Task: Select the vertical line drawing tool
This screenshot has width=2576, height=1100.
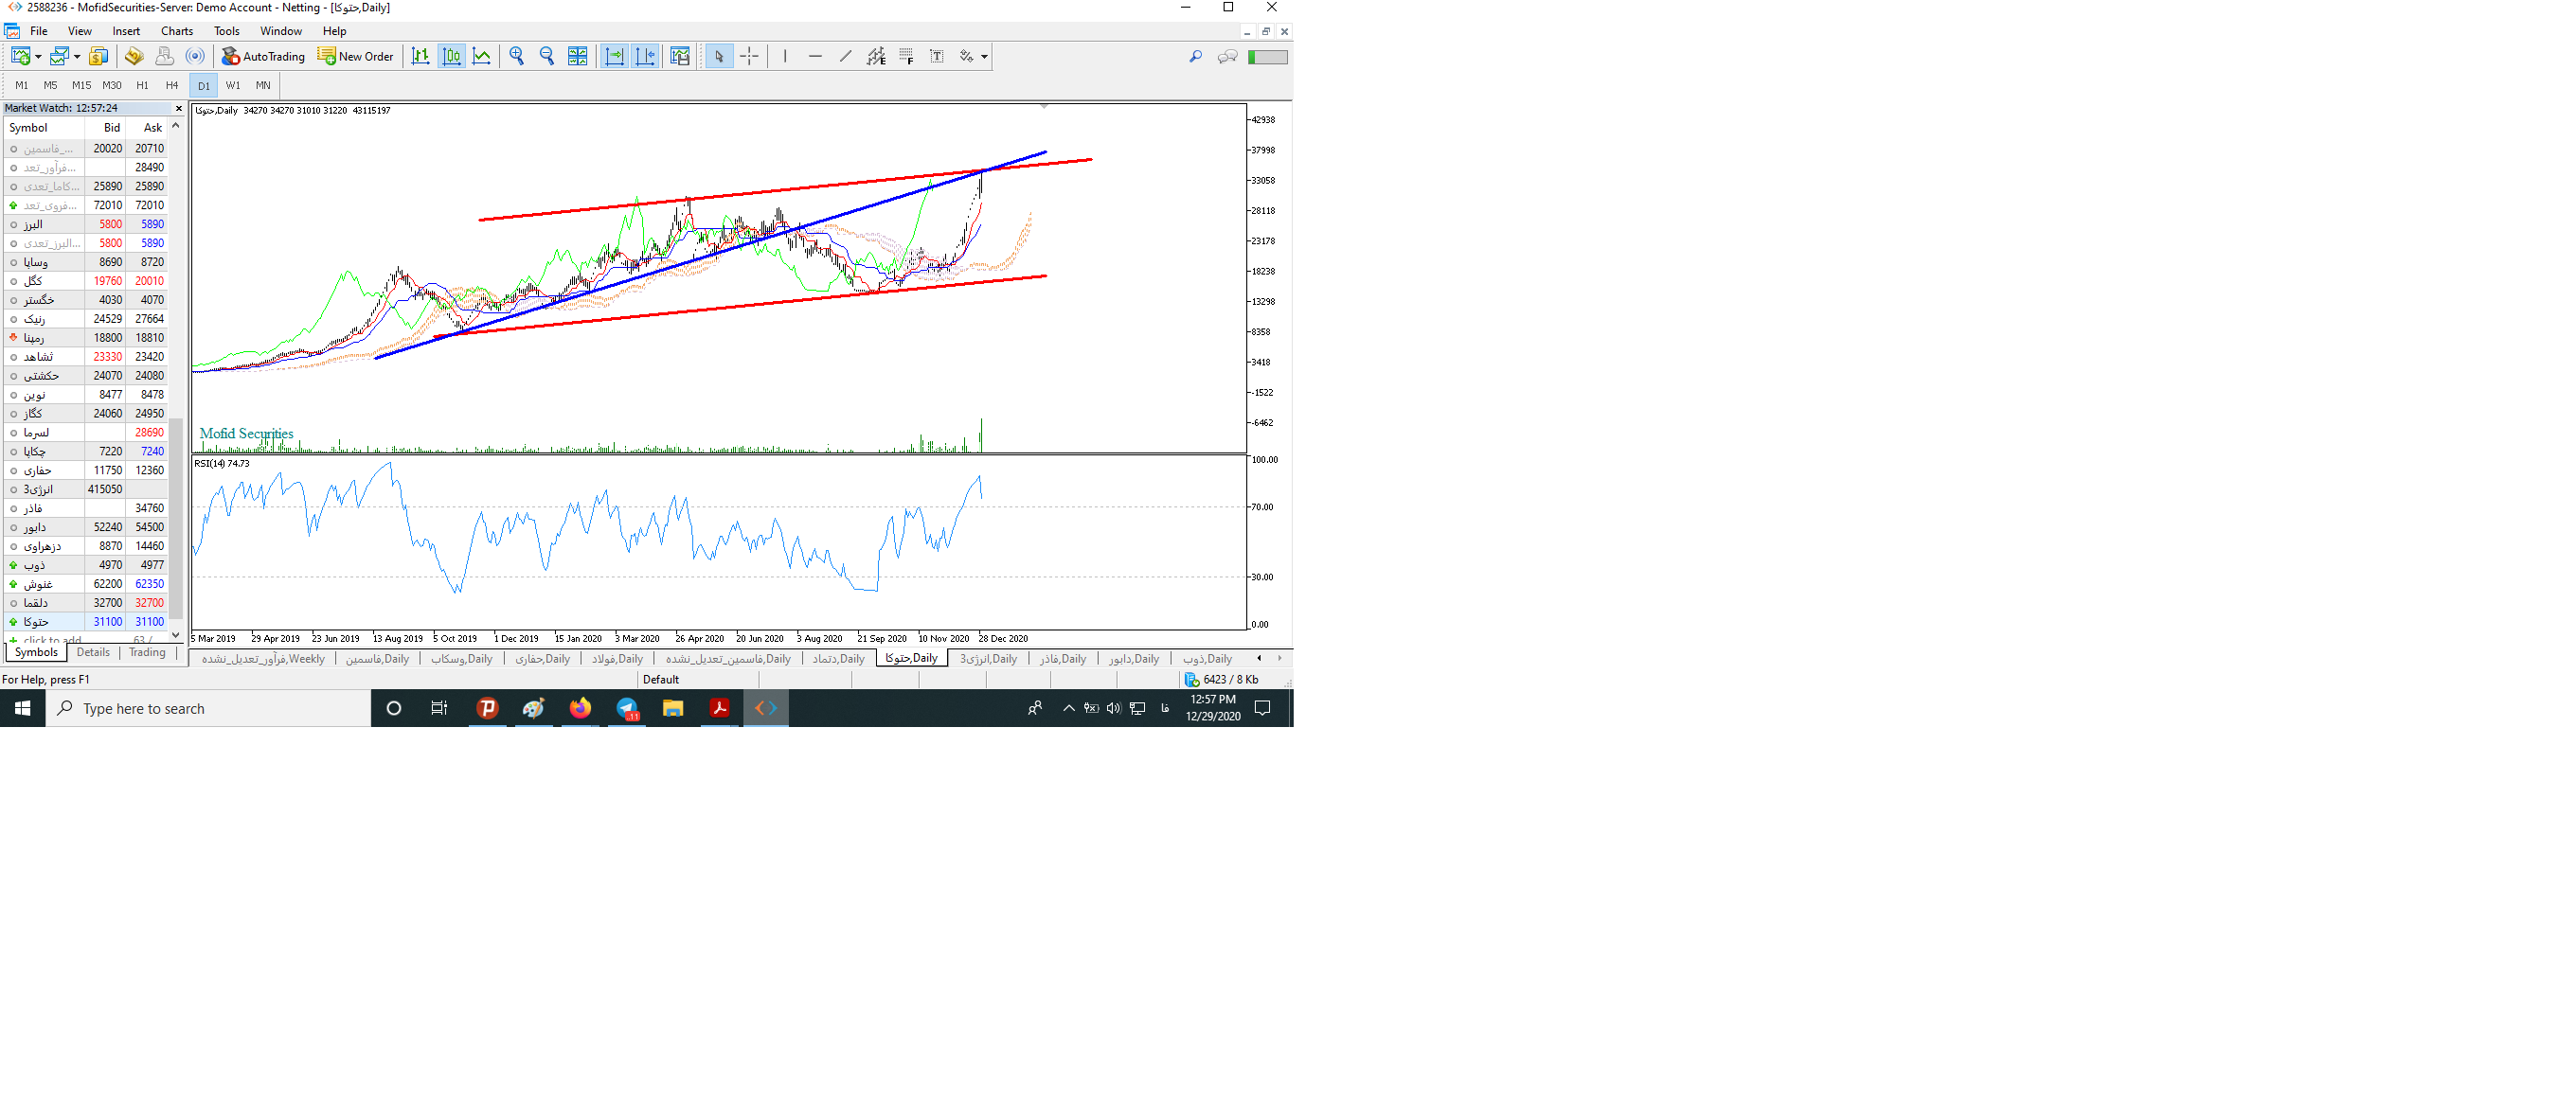Action: [785, 56]
